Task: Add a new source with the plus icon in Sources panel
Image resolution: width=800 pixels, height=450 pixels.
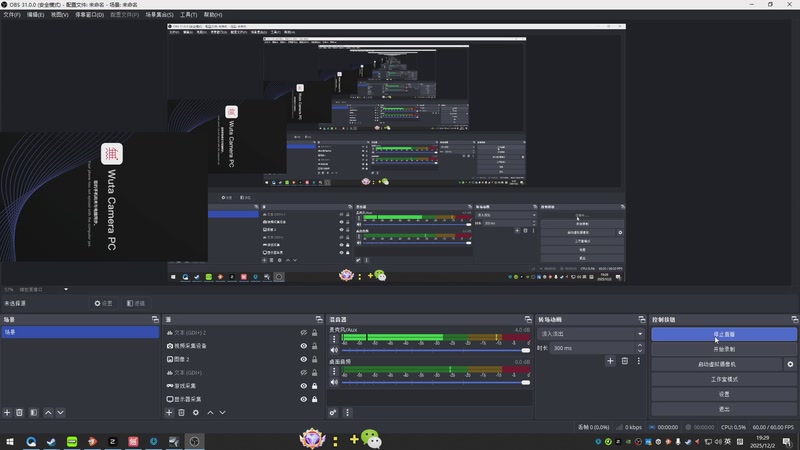Action: pos(169,412)
